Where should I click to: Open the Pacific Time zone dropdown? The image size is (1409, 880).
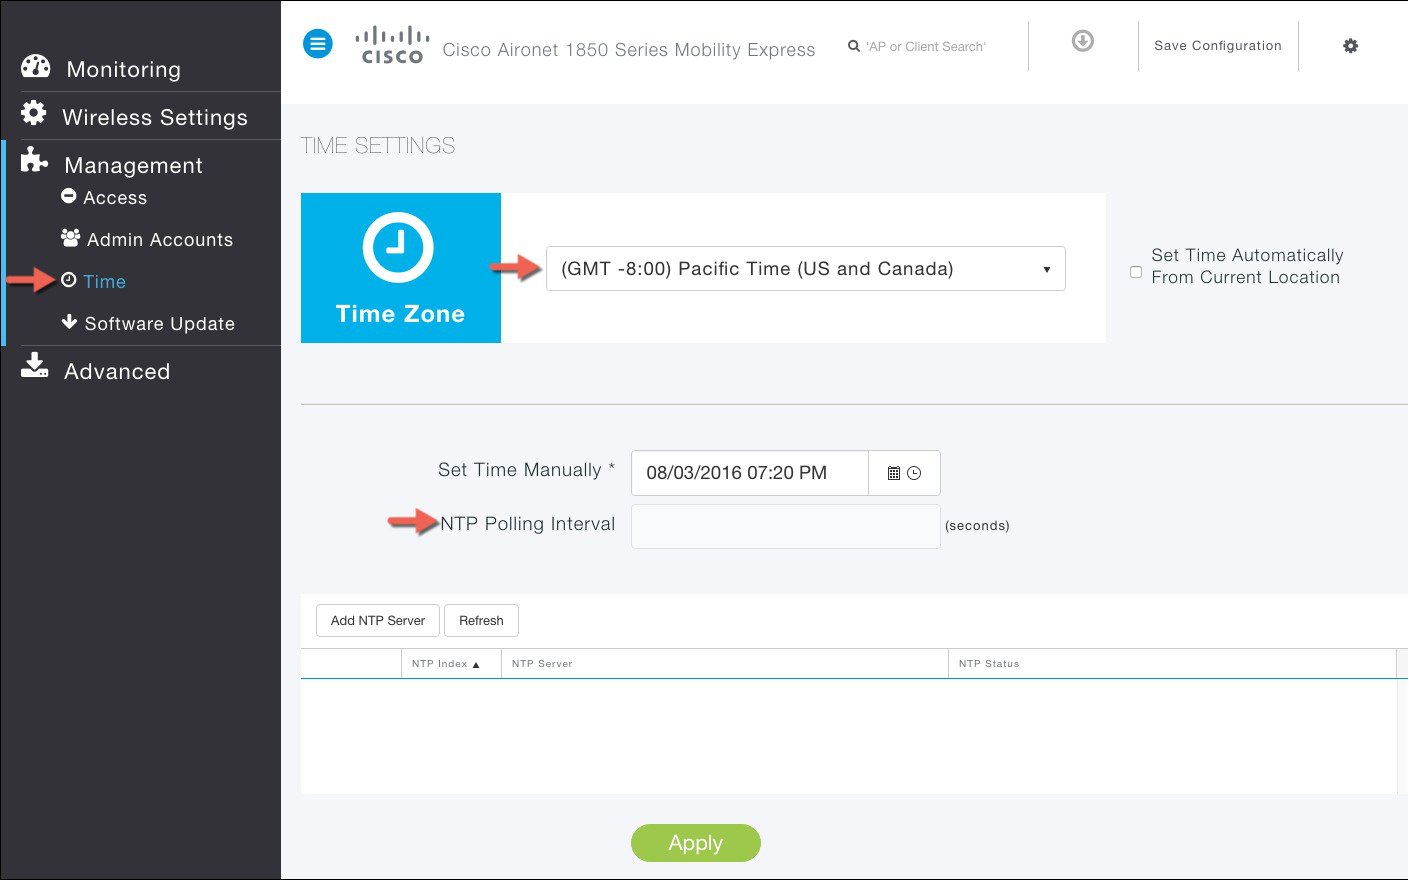806,269
